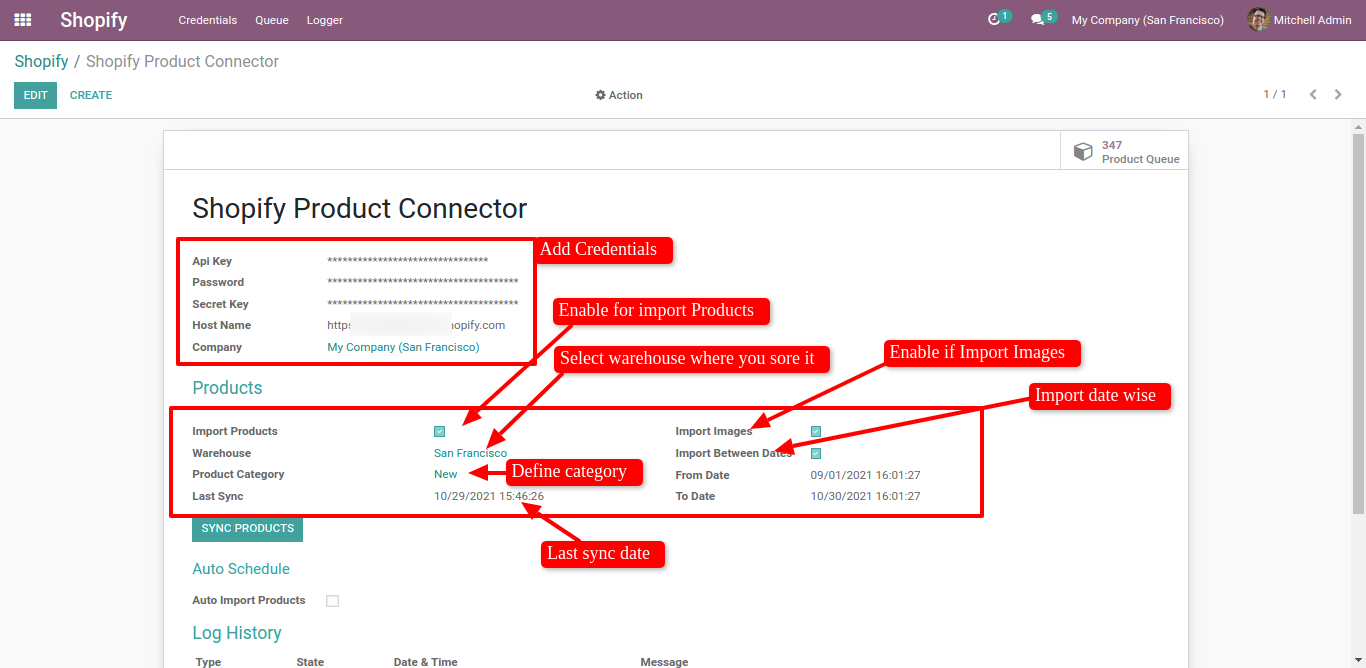The image size is (1366, 668).
Task: Open the New product category link
Action: coord(446,474)
